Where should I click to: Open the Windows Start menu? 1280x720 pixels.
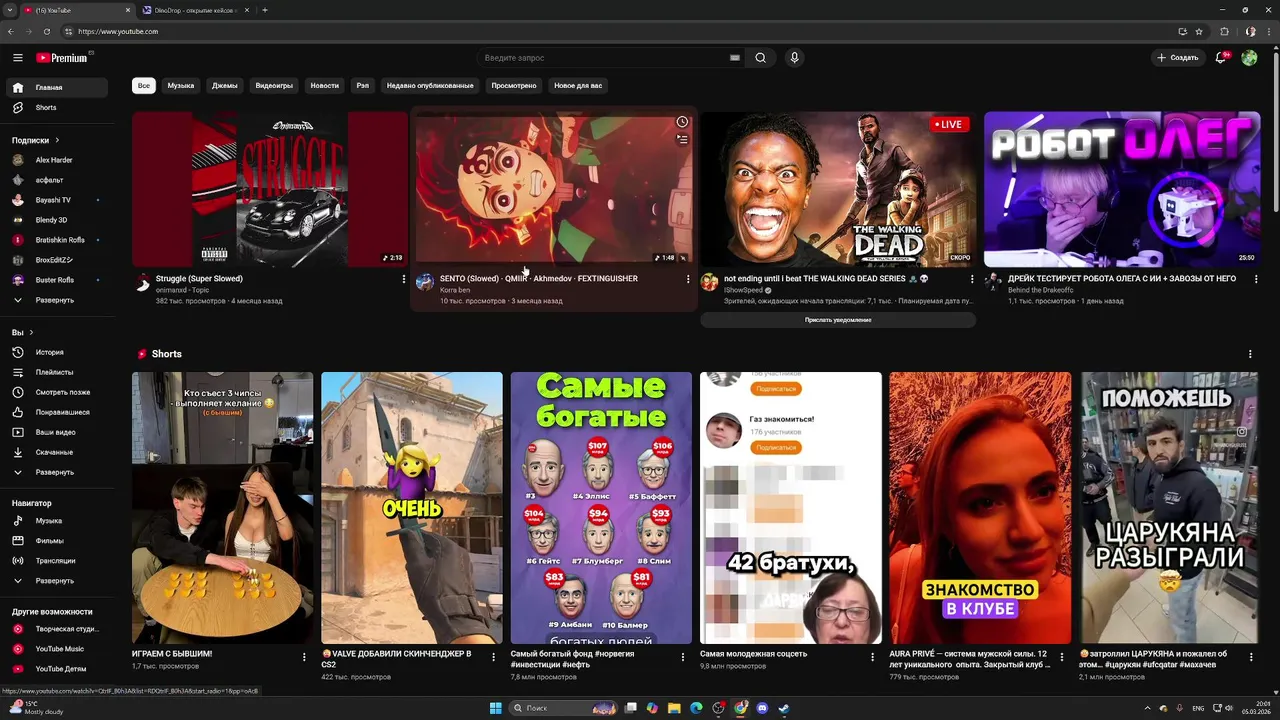[x=496, y=708]
